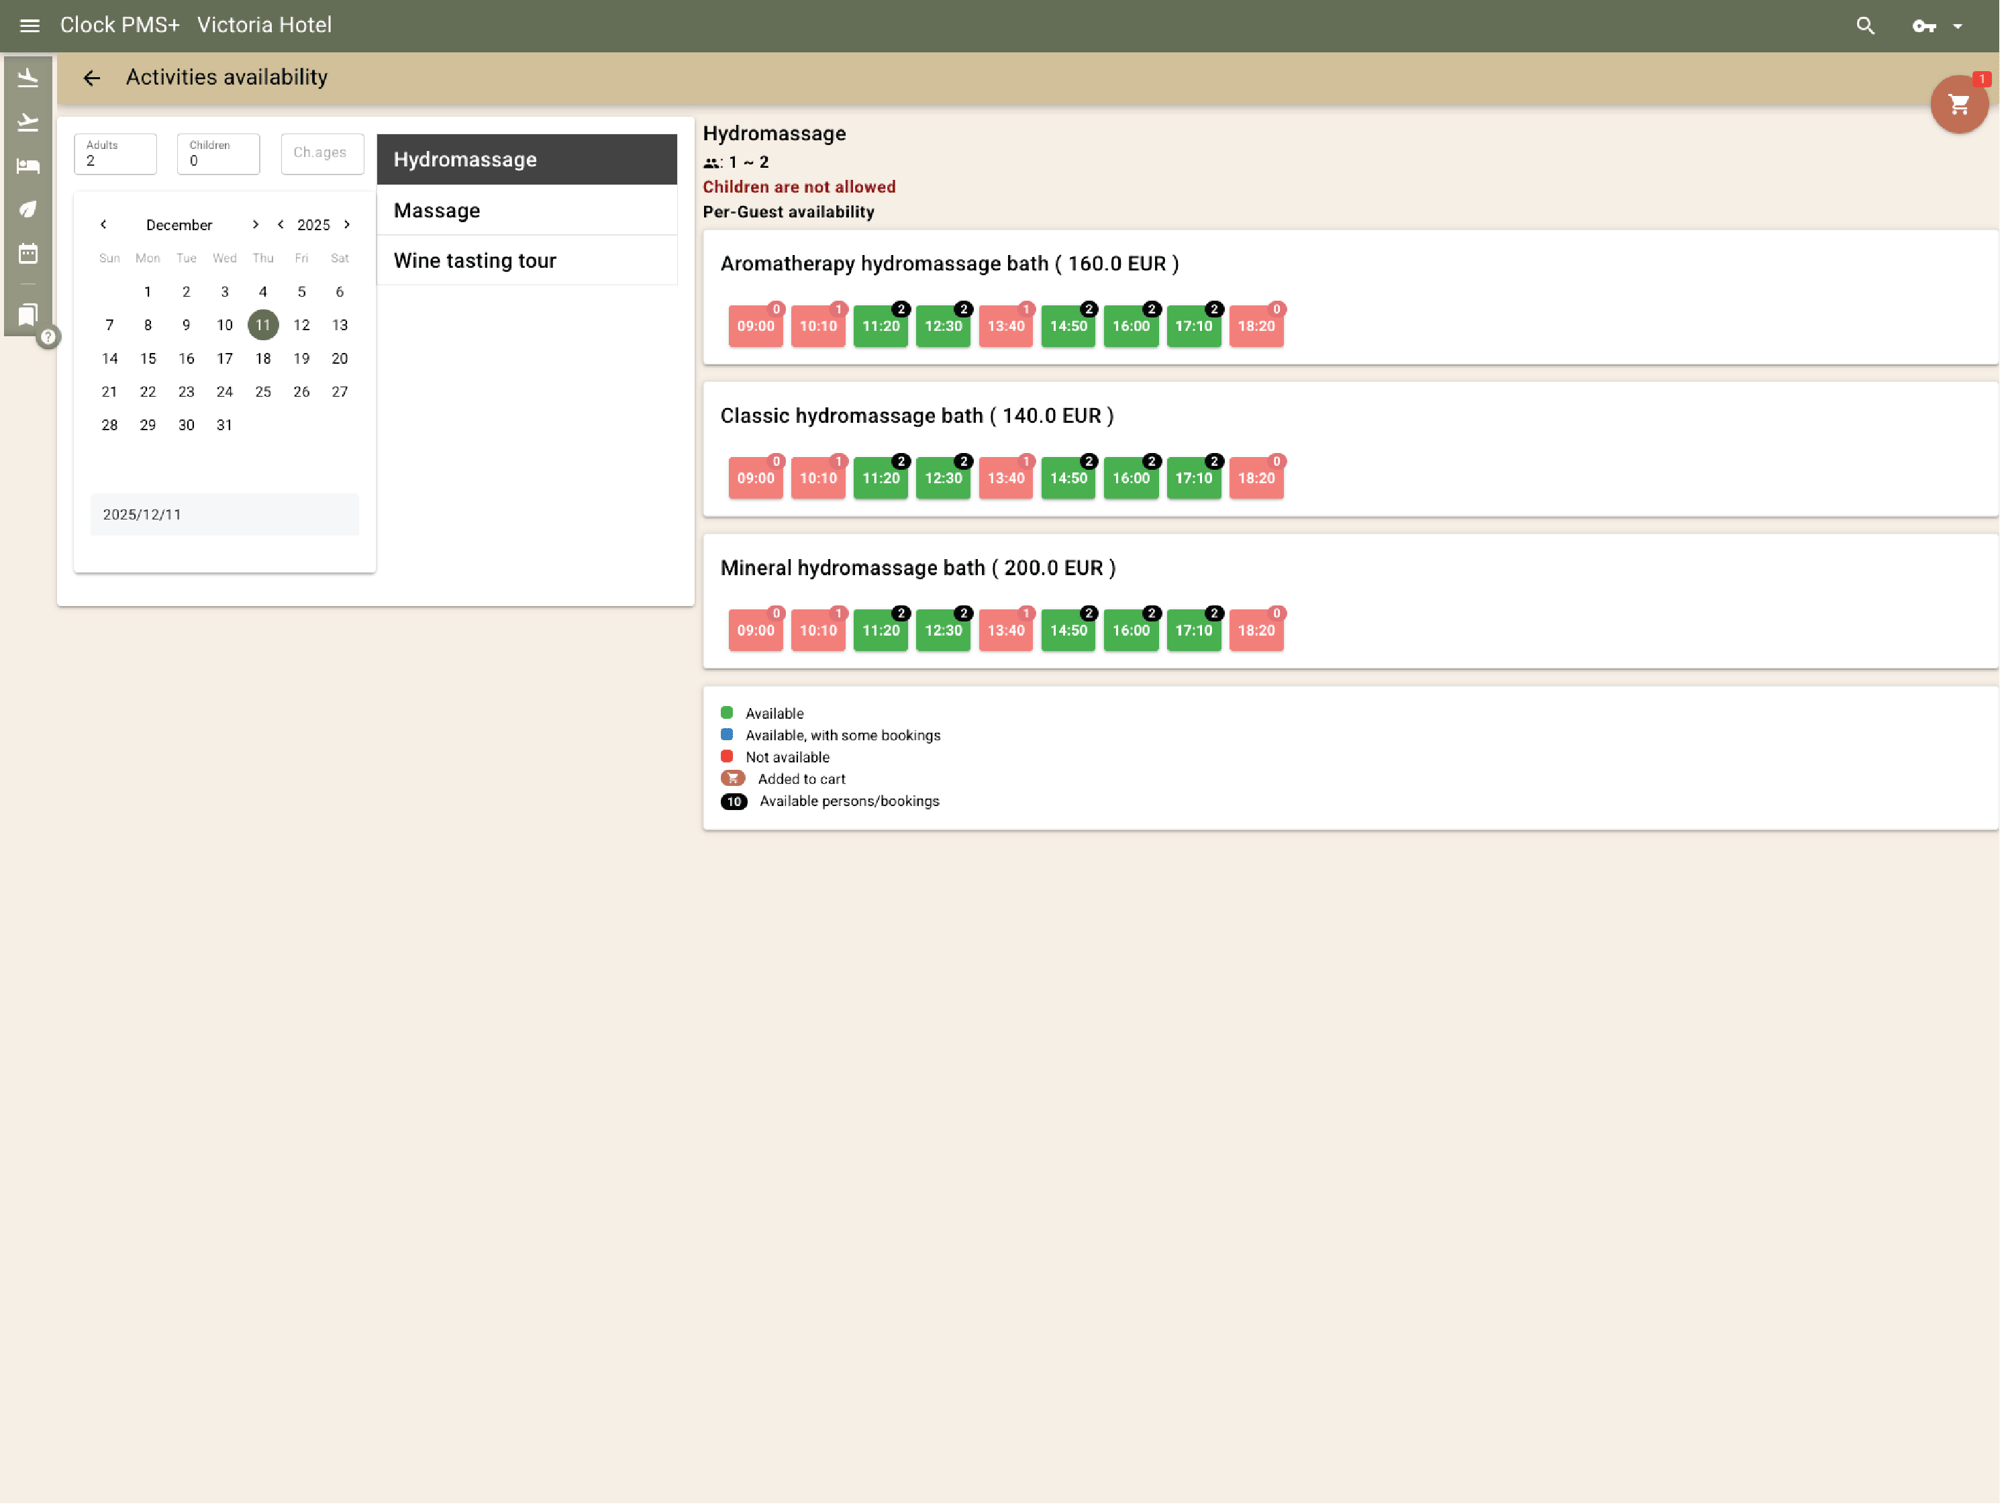Select the Massage activity tab
Screen dimensions: 2000x1504
(x=526, y=210)
